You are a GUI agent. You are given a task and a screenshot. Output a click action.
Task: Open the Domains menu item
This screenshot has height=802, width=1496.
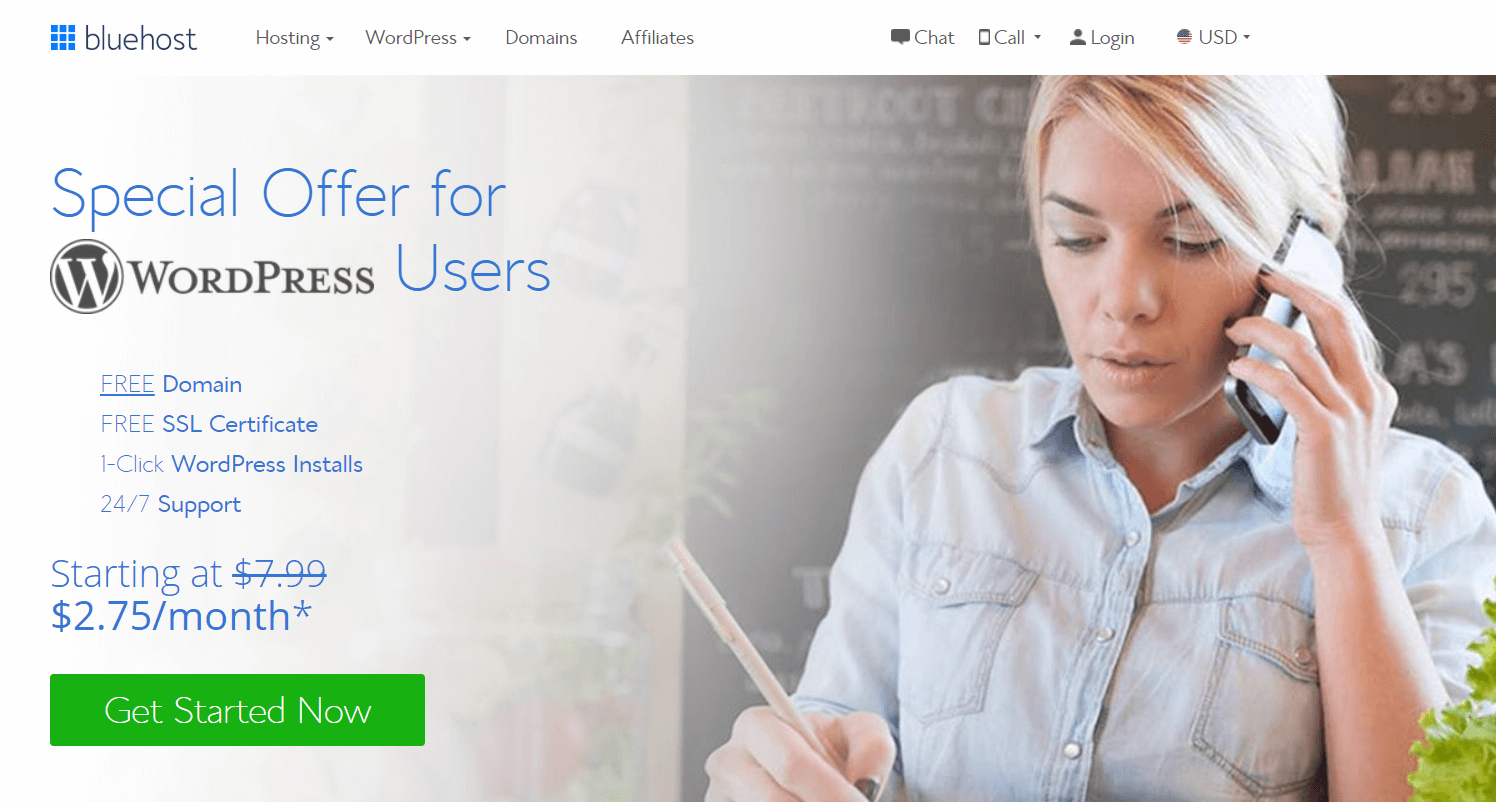click(541, 38)
